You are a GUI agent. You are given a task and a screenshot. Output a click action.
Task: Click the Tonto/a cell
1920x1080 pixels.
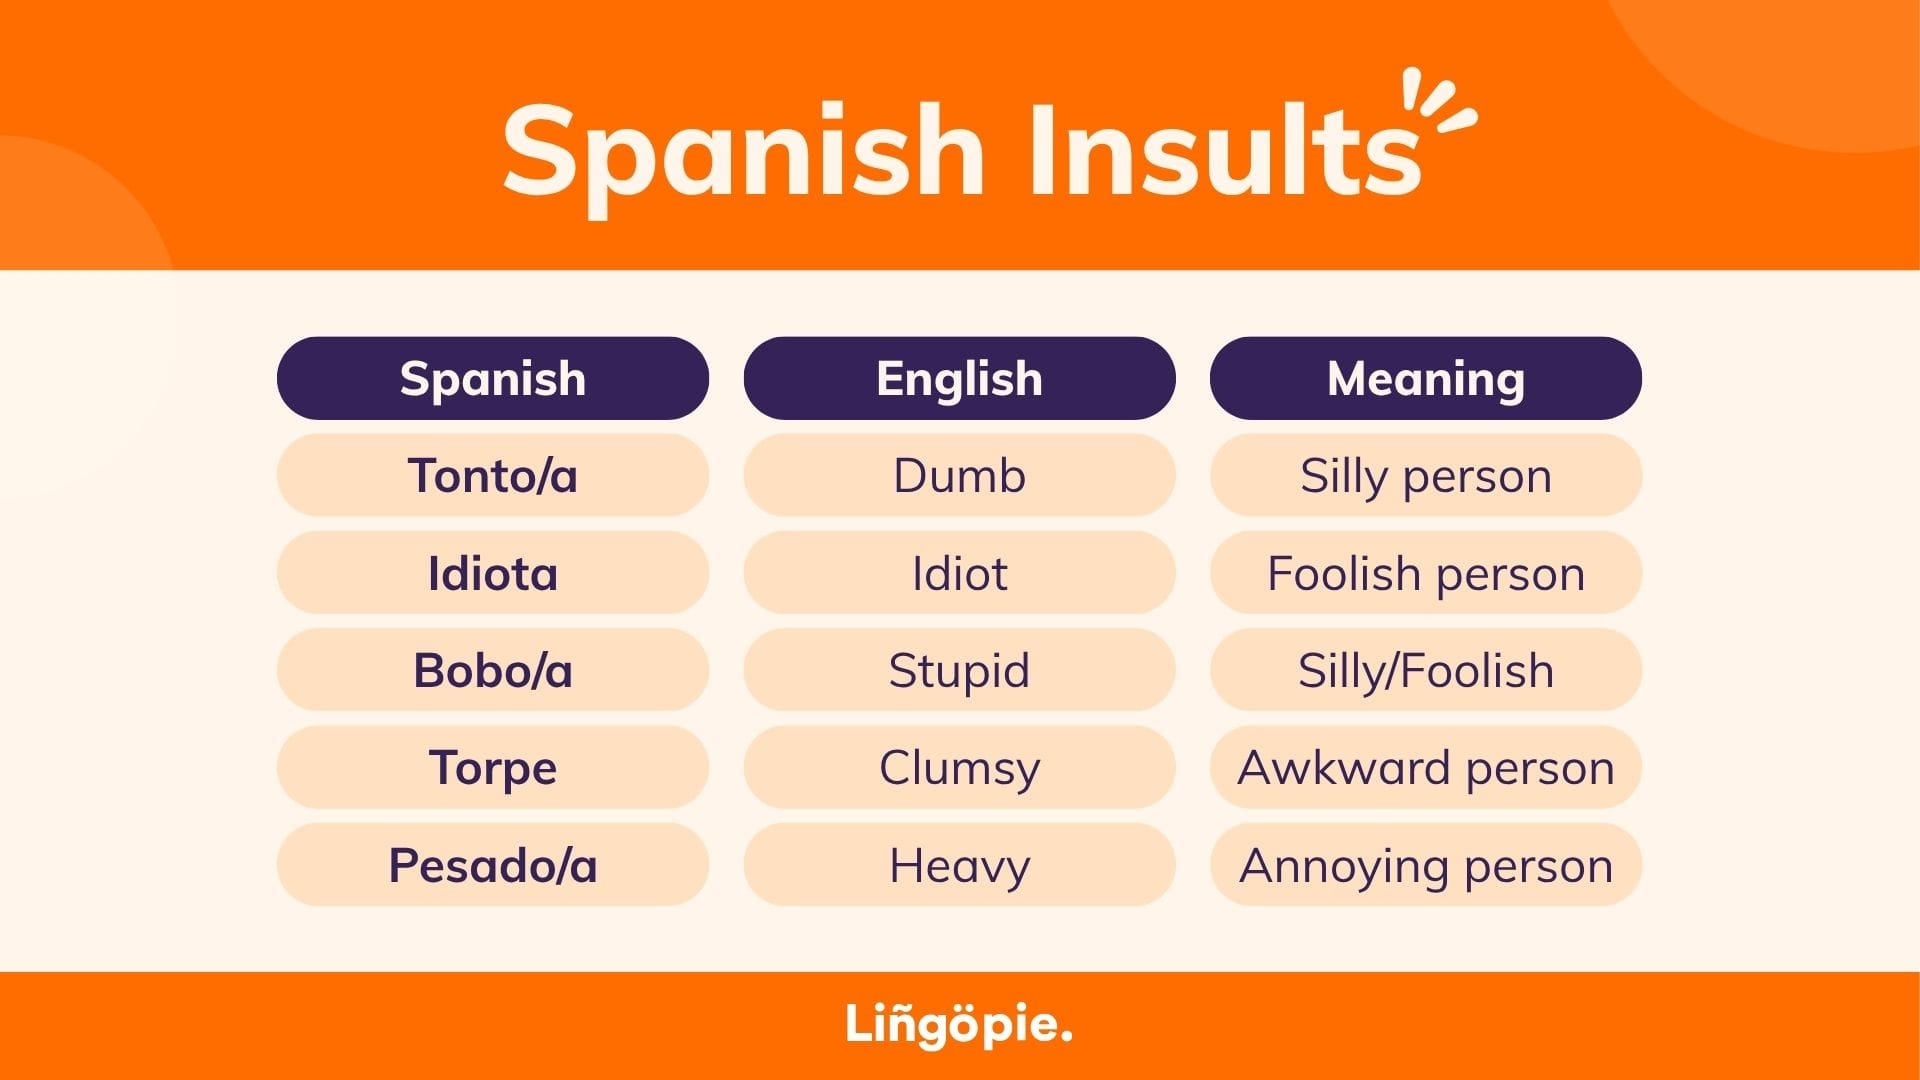492,476
